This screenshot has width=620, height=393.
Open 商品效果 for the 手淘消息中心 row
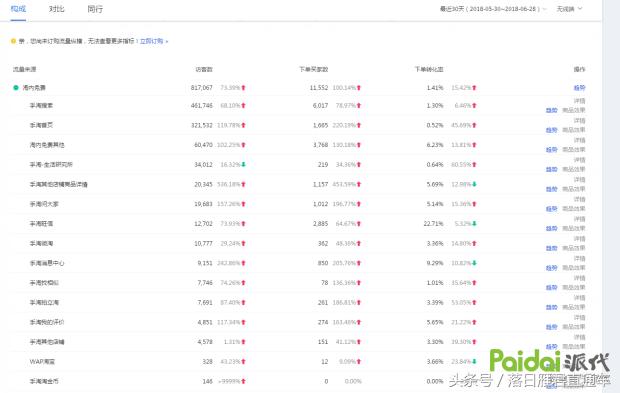point(574,268)
